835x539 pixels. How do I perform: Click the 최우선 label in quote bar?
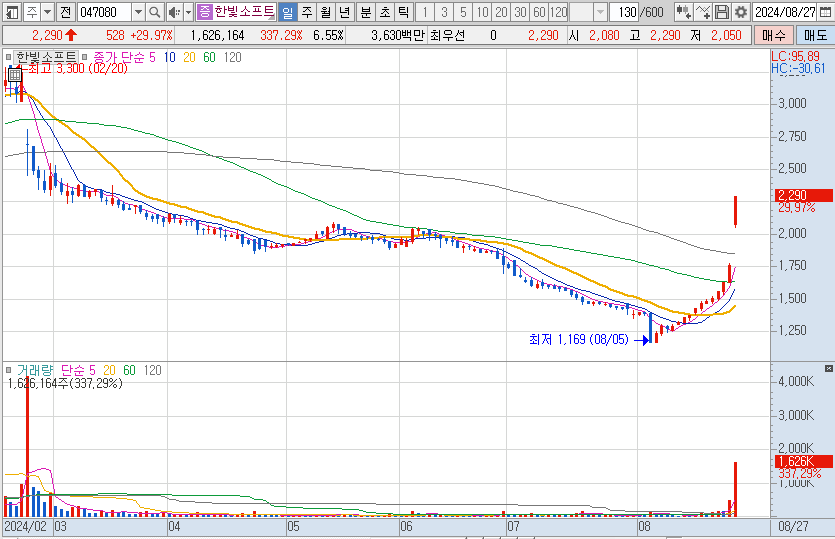(447, 36)
